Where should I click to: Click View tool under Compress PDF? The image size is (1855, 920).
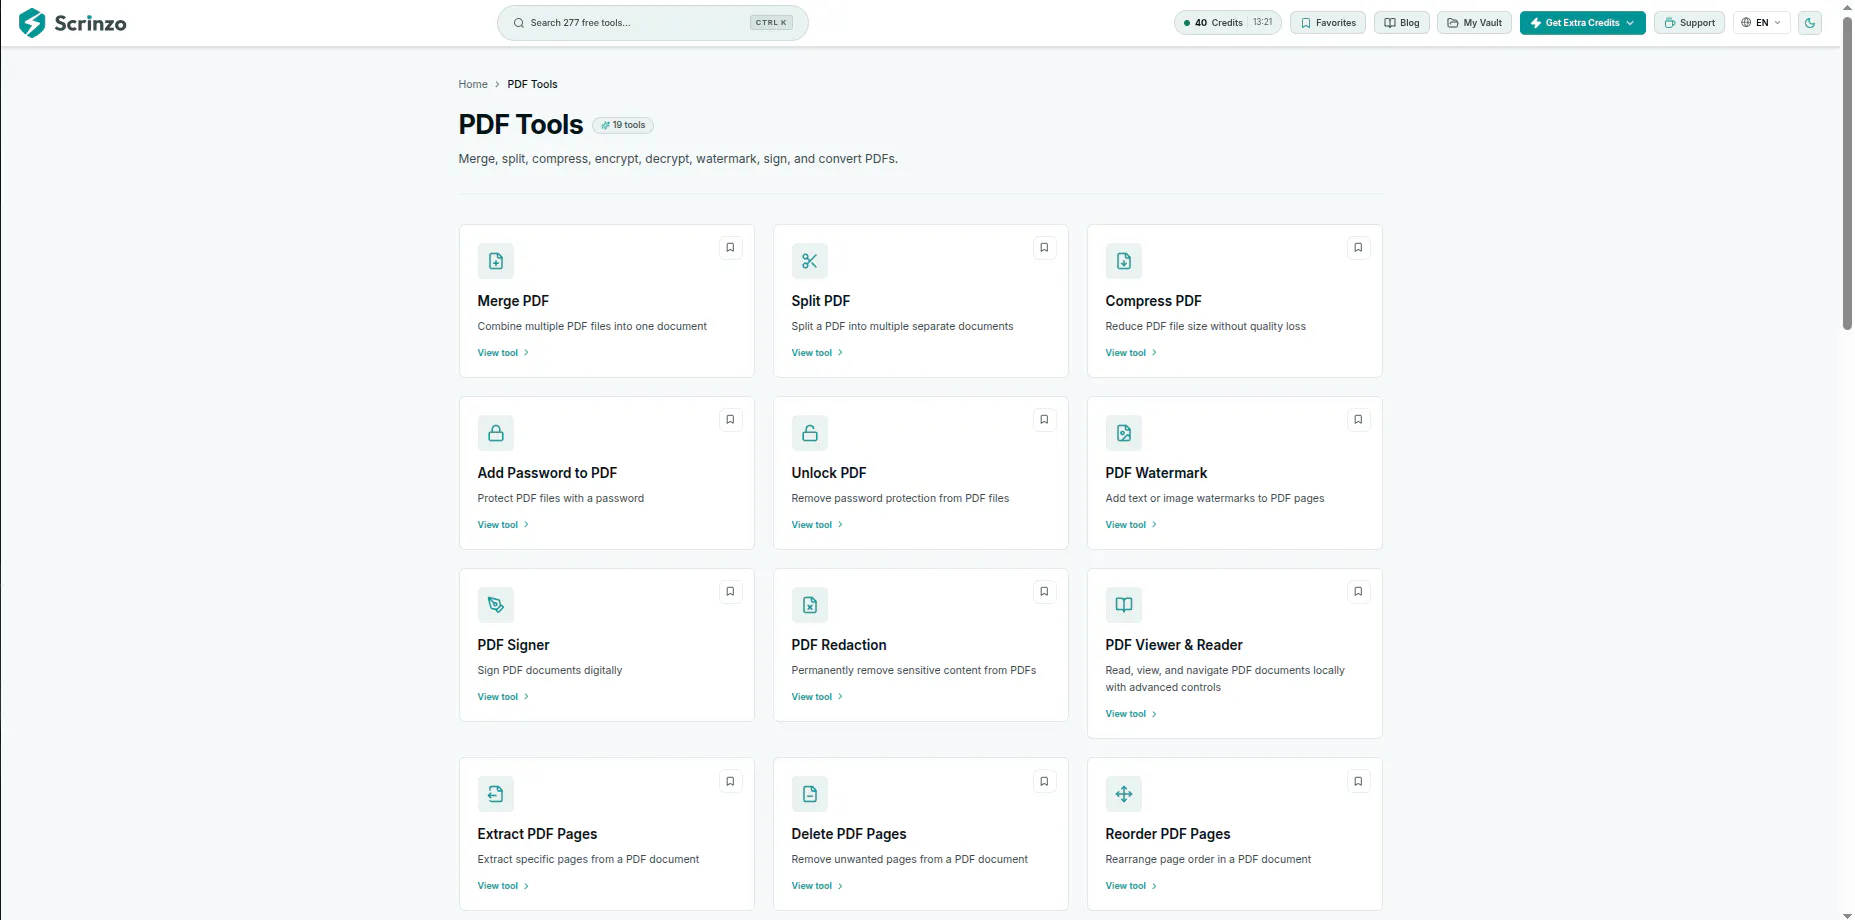1131,353
